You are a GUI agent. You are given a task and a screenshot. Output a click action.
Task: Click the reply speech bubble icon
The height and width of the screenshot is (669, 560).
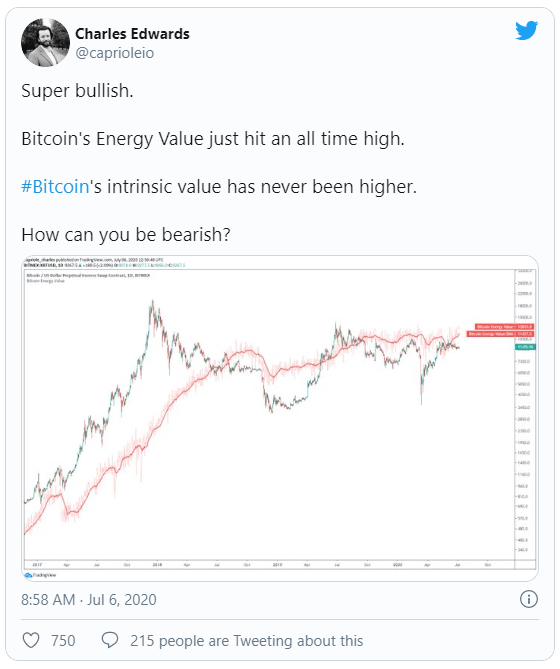pos(110,640)
